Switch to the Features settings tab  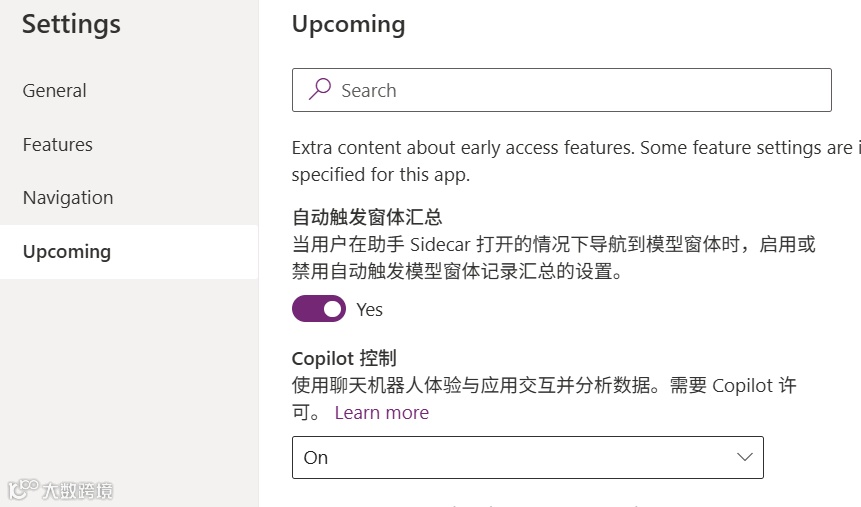click(58, 145)
